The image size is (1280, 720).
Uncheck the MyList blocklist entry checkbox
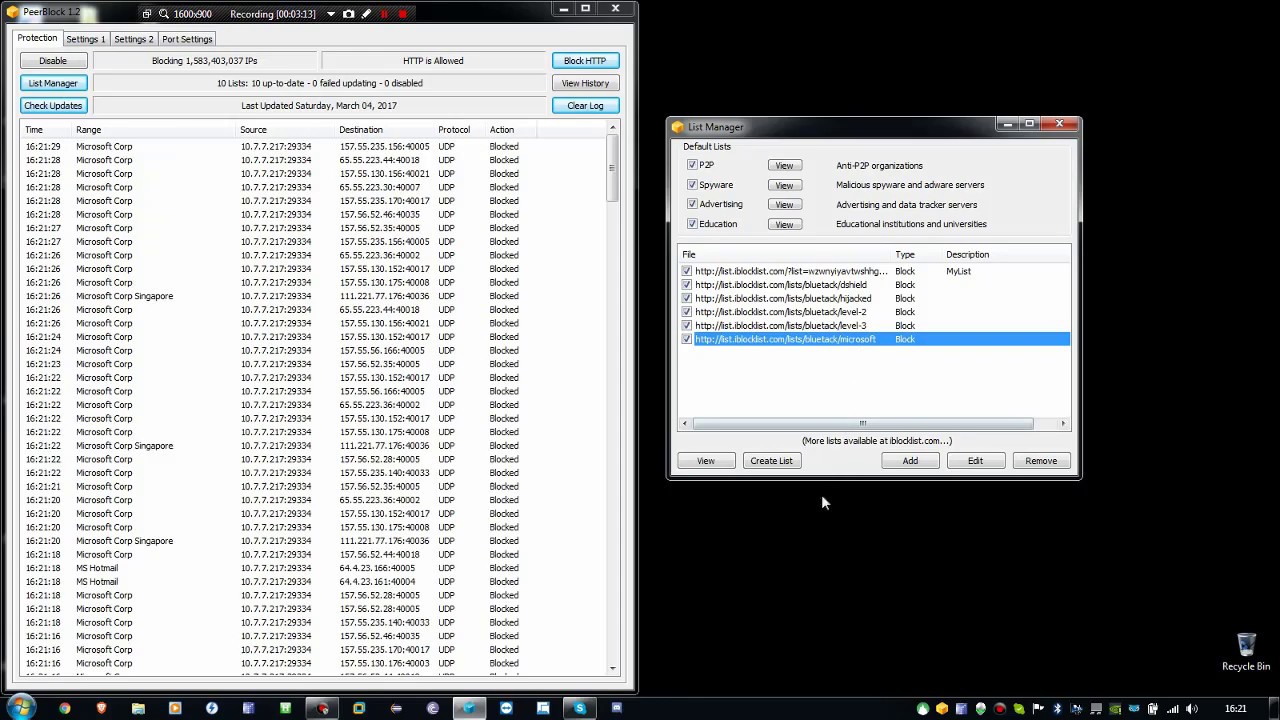687,271
